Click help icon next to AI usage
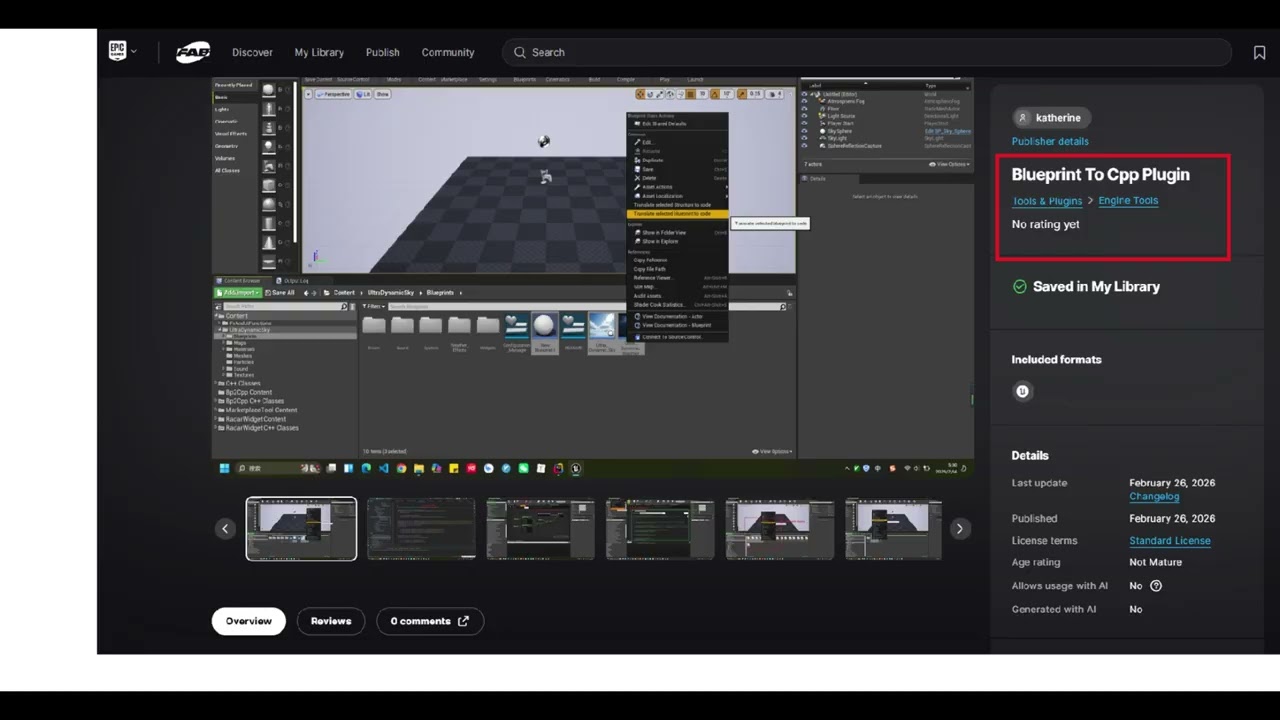This screenshot has height=720, width=1280. [x=1156, y=586]
